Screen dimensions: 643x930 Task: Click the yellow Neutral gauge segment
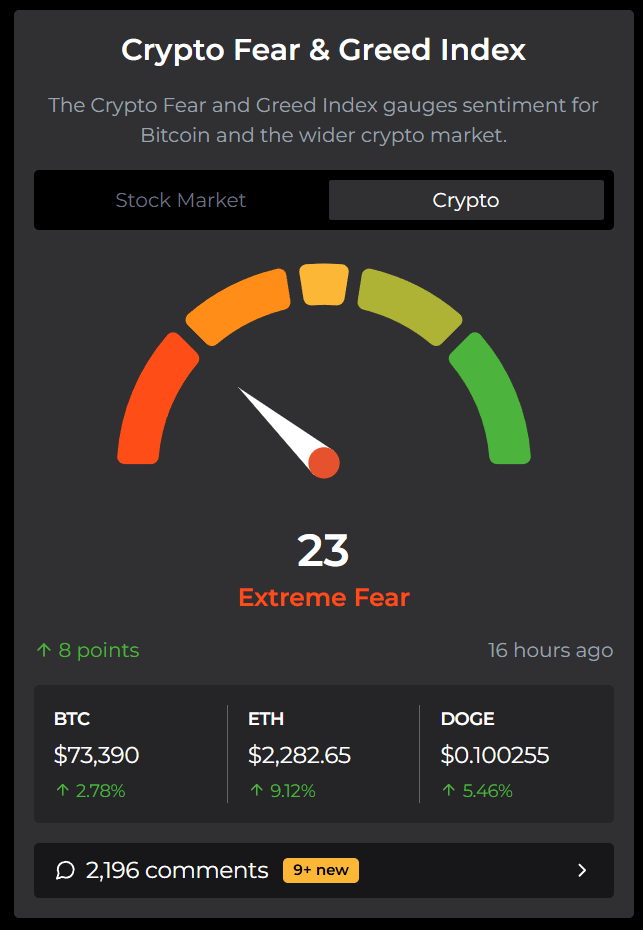tap(324, 284)
